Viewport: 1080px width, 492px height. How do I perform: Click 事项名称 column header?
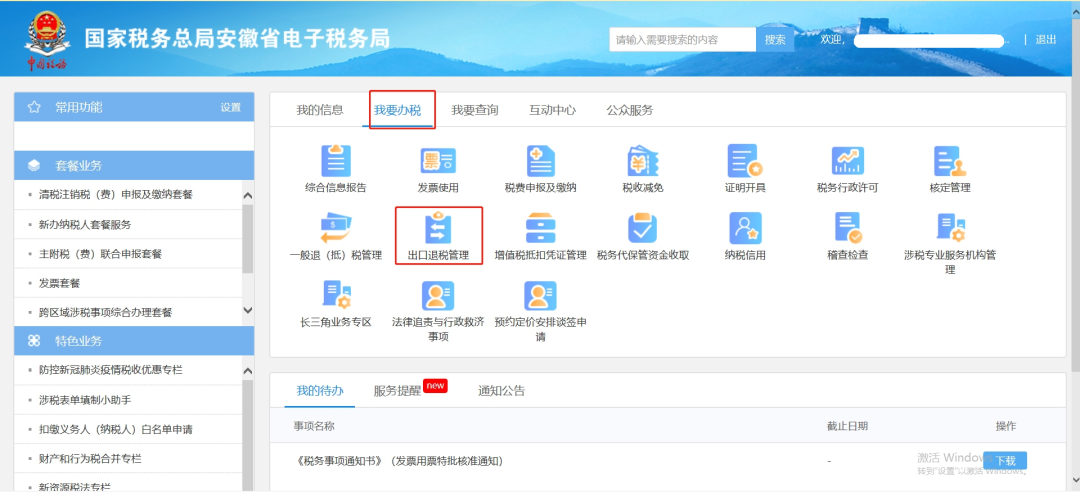pyautogui.click(x=314, y=426)
